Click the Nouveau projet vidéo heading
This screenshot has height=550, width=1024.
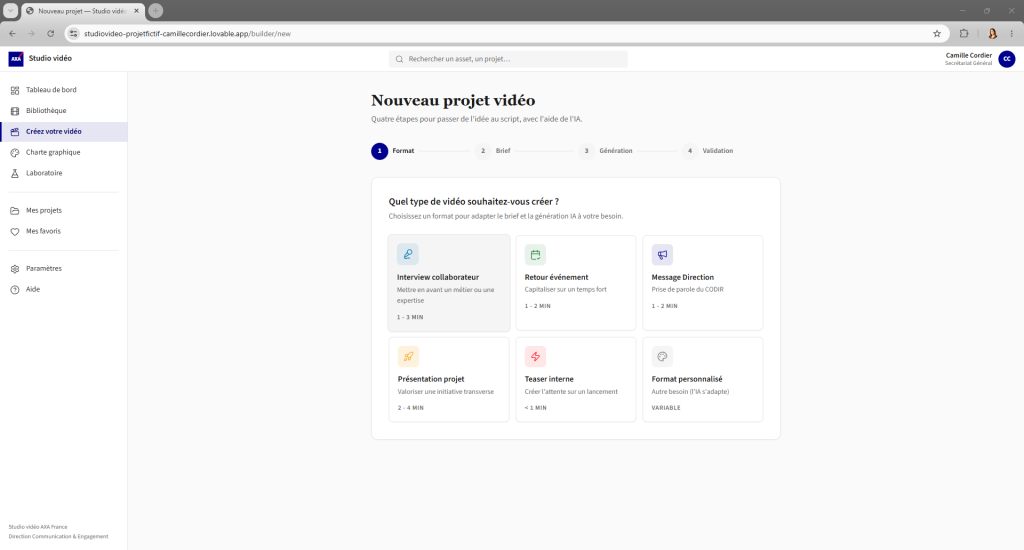click(453, 101)
